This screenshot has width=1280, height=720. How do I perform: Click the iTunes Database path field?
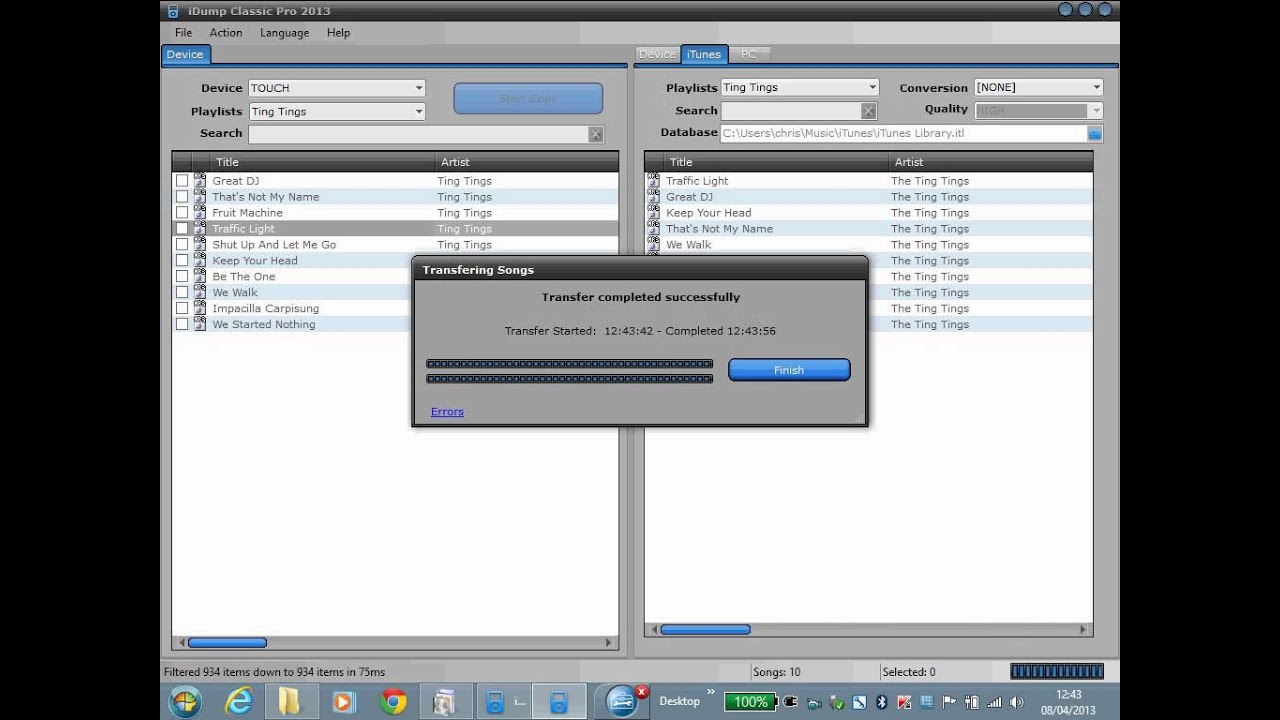[903, 133]
